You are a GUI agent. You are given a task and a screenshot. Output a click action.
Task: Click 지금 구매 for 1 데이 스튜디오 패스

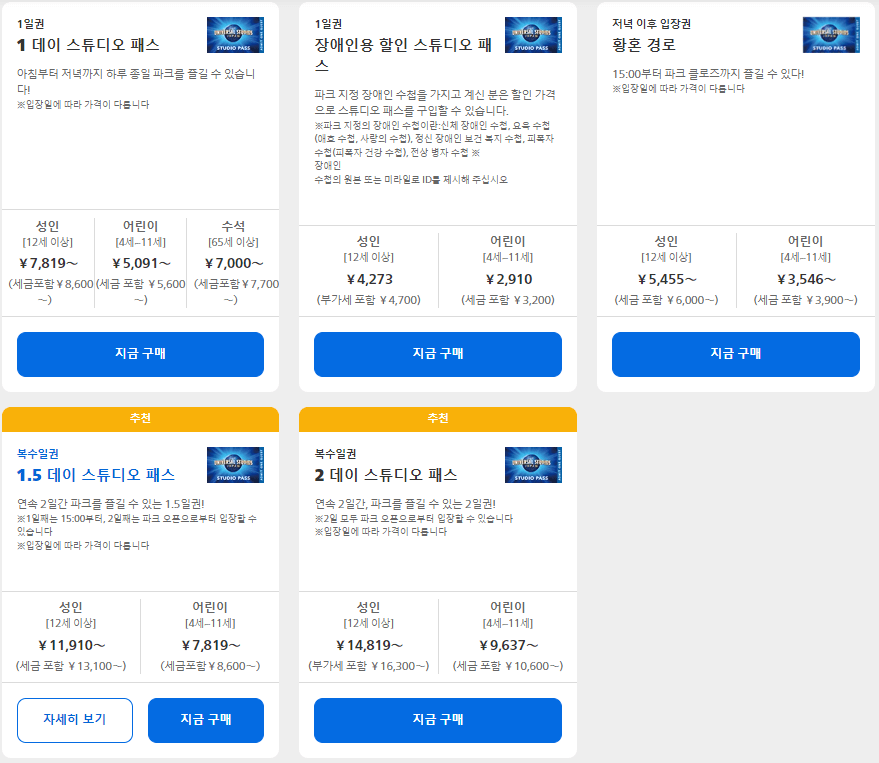click(x=140, y=354)
